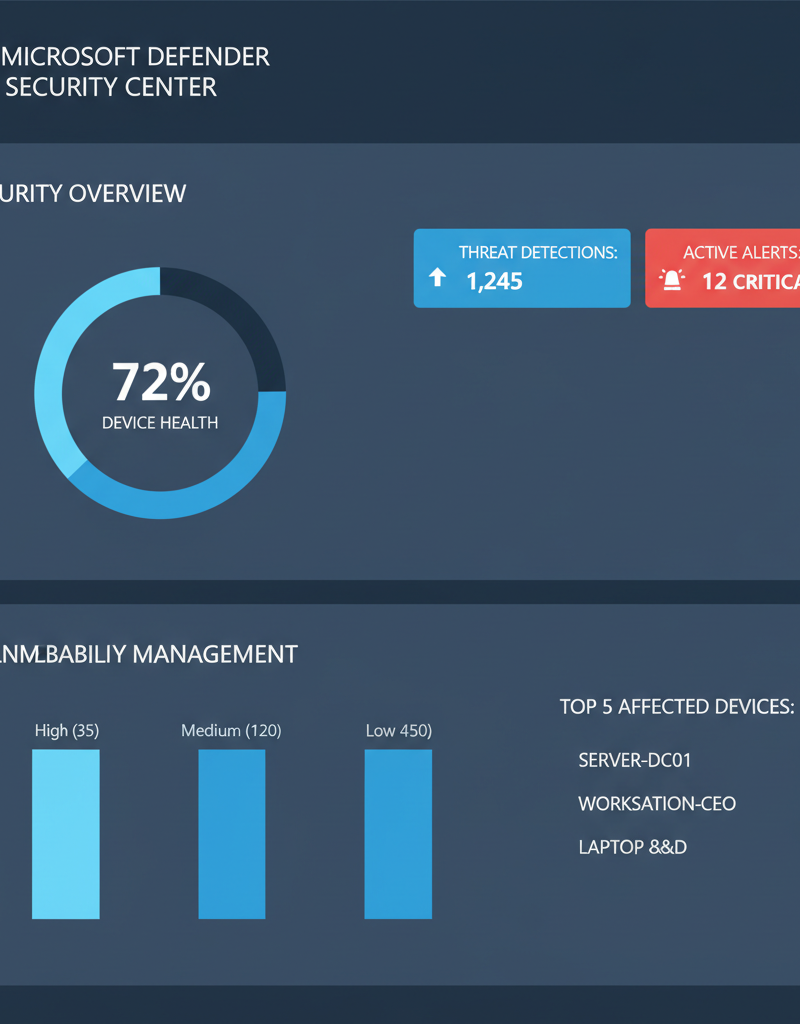The image size is (800, 1024).
Task: Click the Medium (120) label
Action: pyautogui.click(x=231, y=730)
